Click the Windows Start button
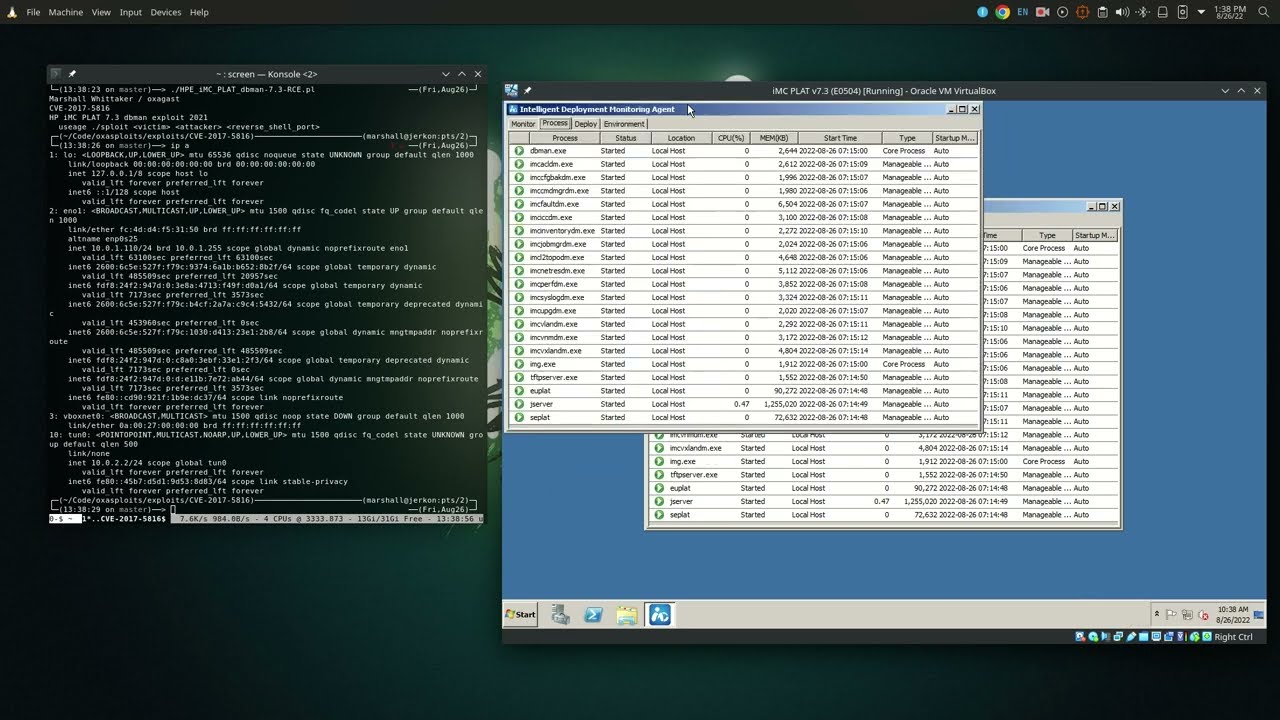1280x720 pixels. [x=520, y=614]
